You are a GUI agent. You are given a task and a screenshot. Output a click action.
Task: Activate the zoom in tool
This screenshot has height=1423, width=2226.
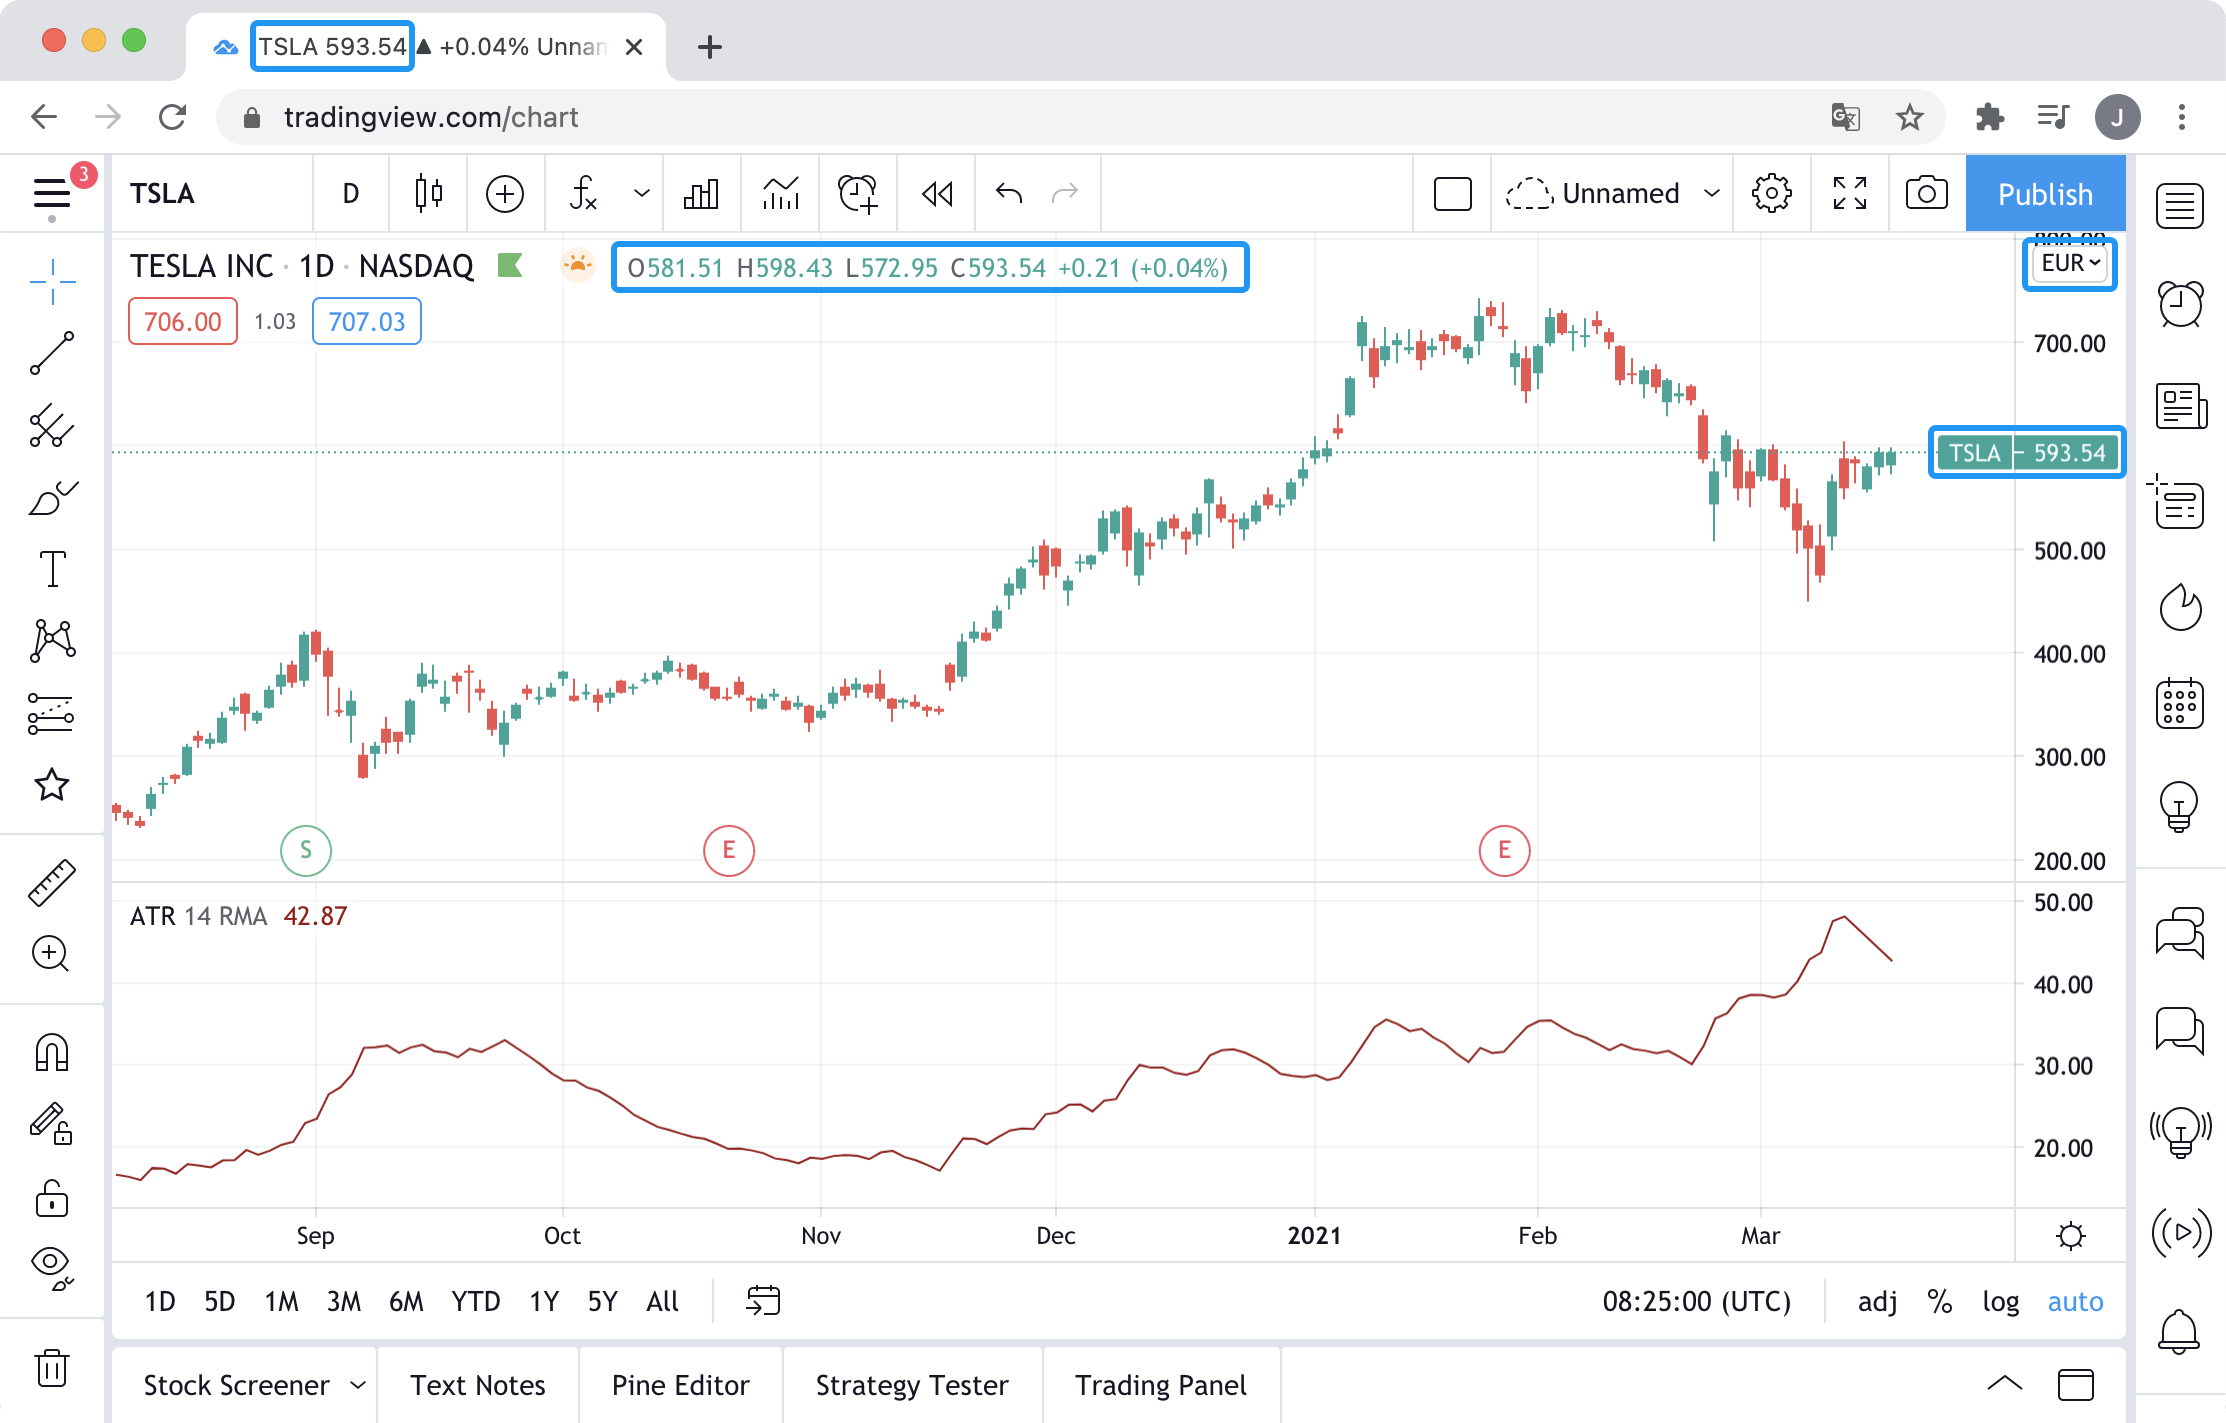point(51,954)
